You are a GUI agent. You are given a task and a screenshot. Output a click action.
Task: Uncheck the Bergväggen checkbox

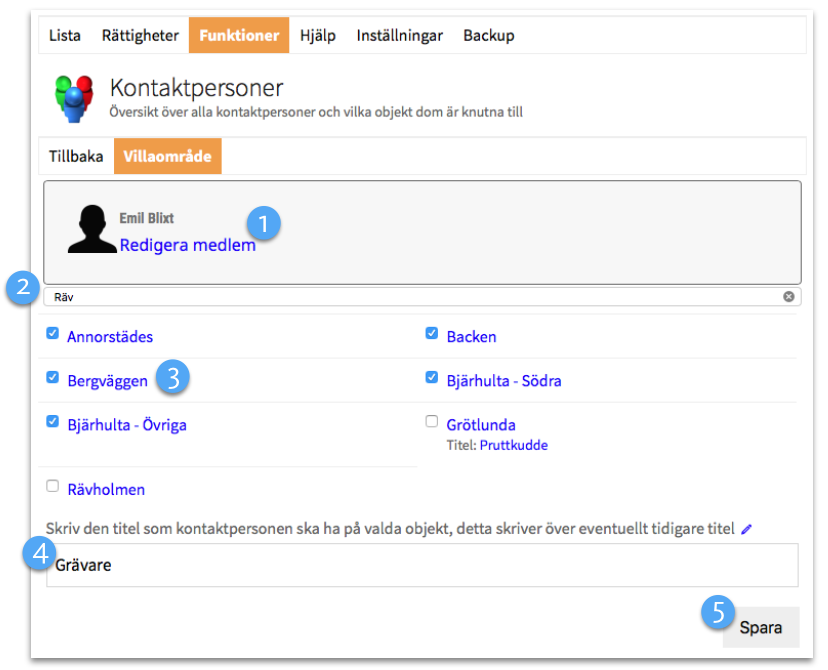coord(53,378)
